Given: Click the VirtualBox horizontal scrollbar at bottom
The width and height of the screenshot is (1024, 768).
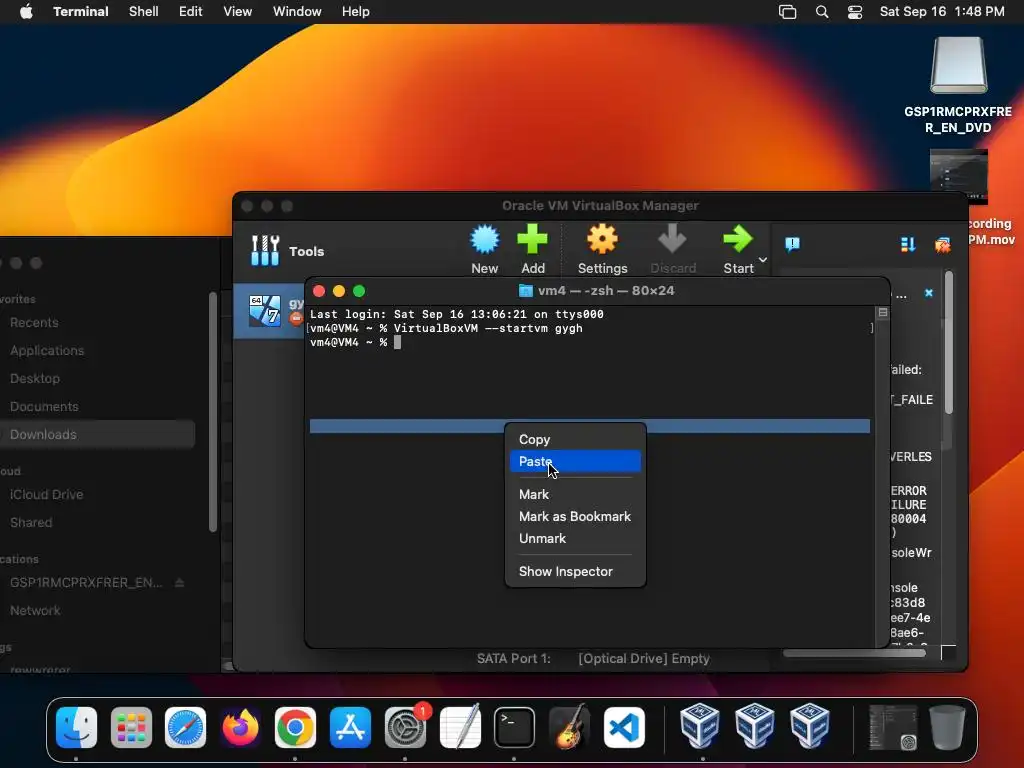Looking at the screenshot, I should pos(854,653).
